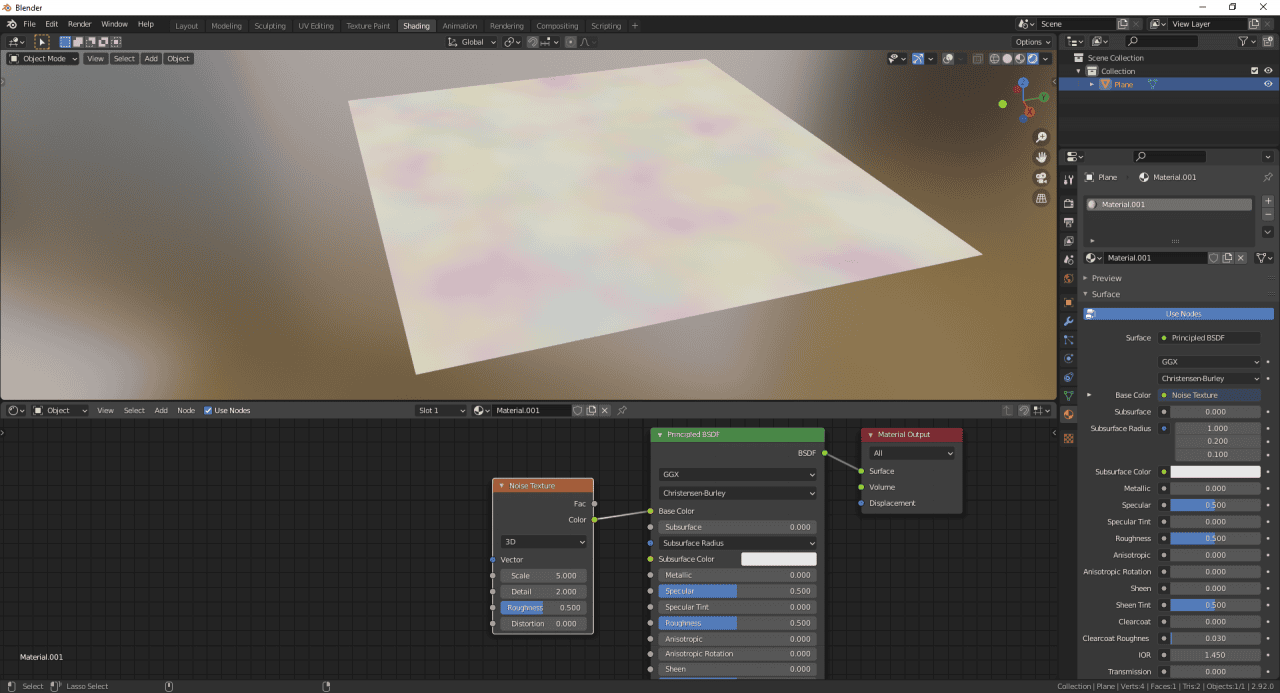
Task: Hide the Plane object in the outliner
Action: tap(1268, 84)
